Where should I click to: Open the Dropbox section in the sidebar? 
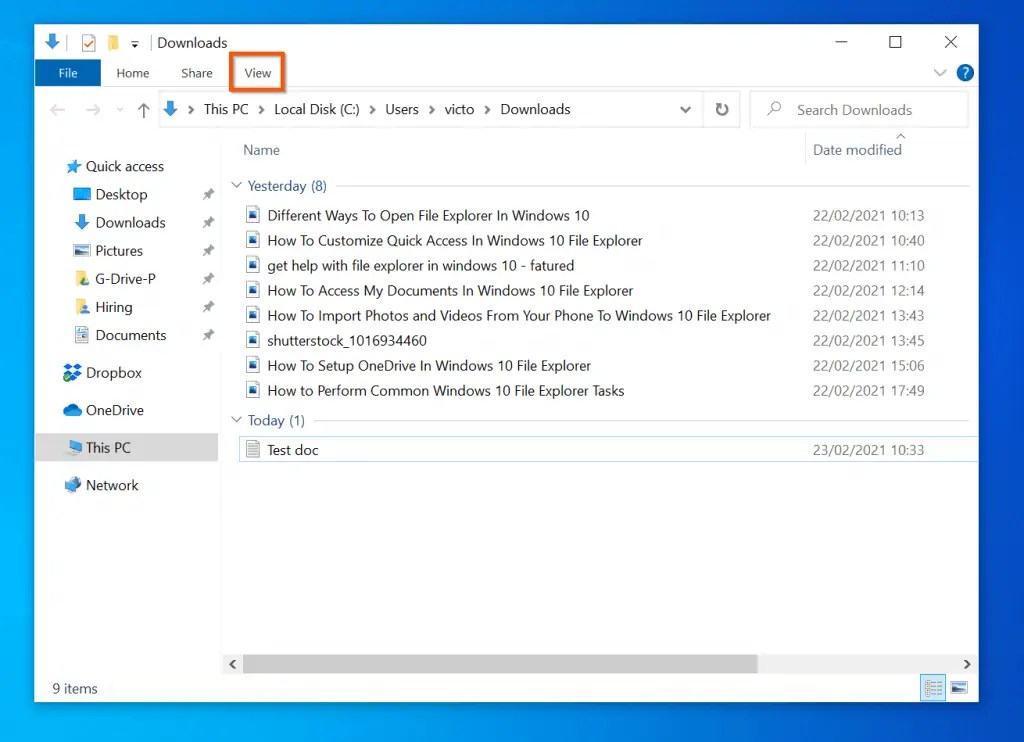[x=111, y=372]
